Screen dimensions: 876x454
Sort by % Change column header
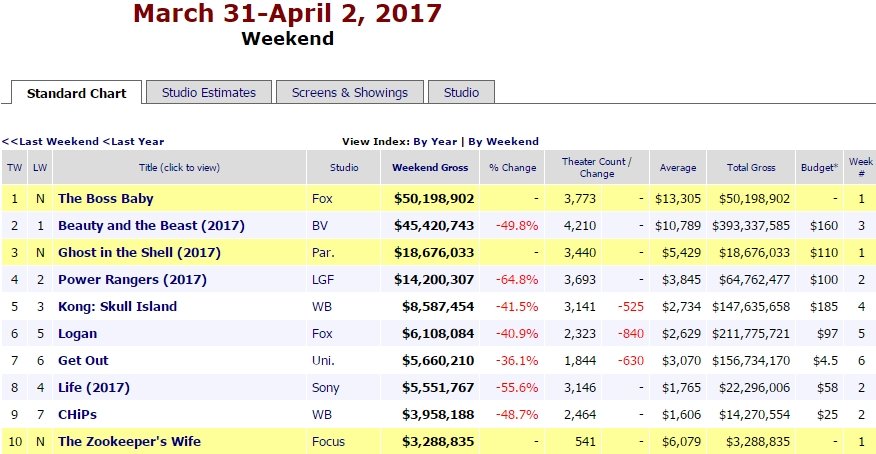point(512,168)
